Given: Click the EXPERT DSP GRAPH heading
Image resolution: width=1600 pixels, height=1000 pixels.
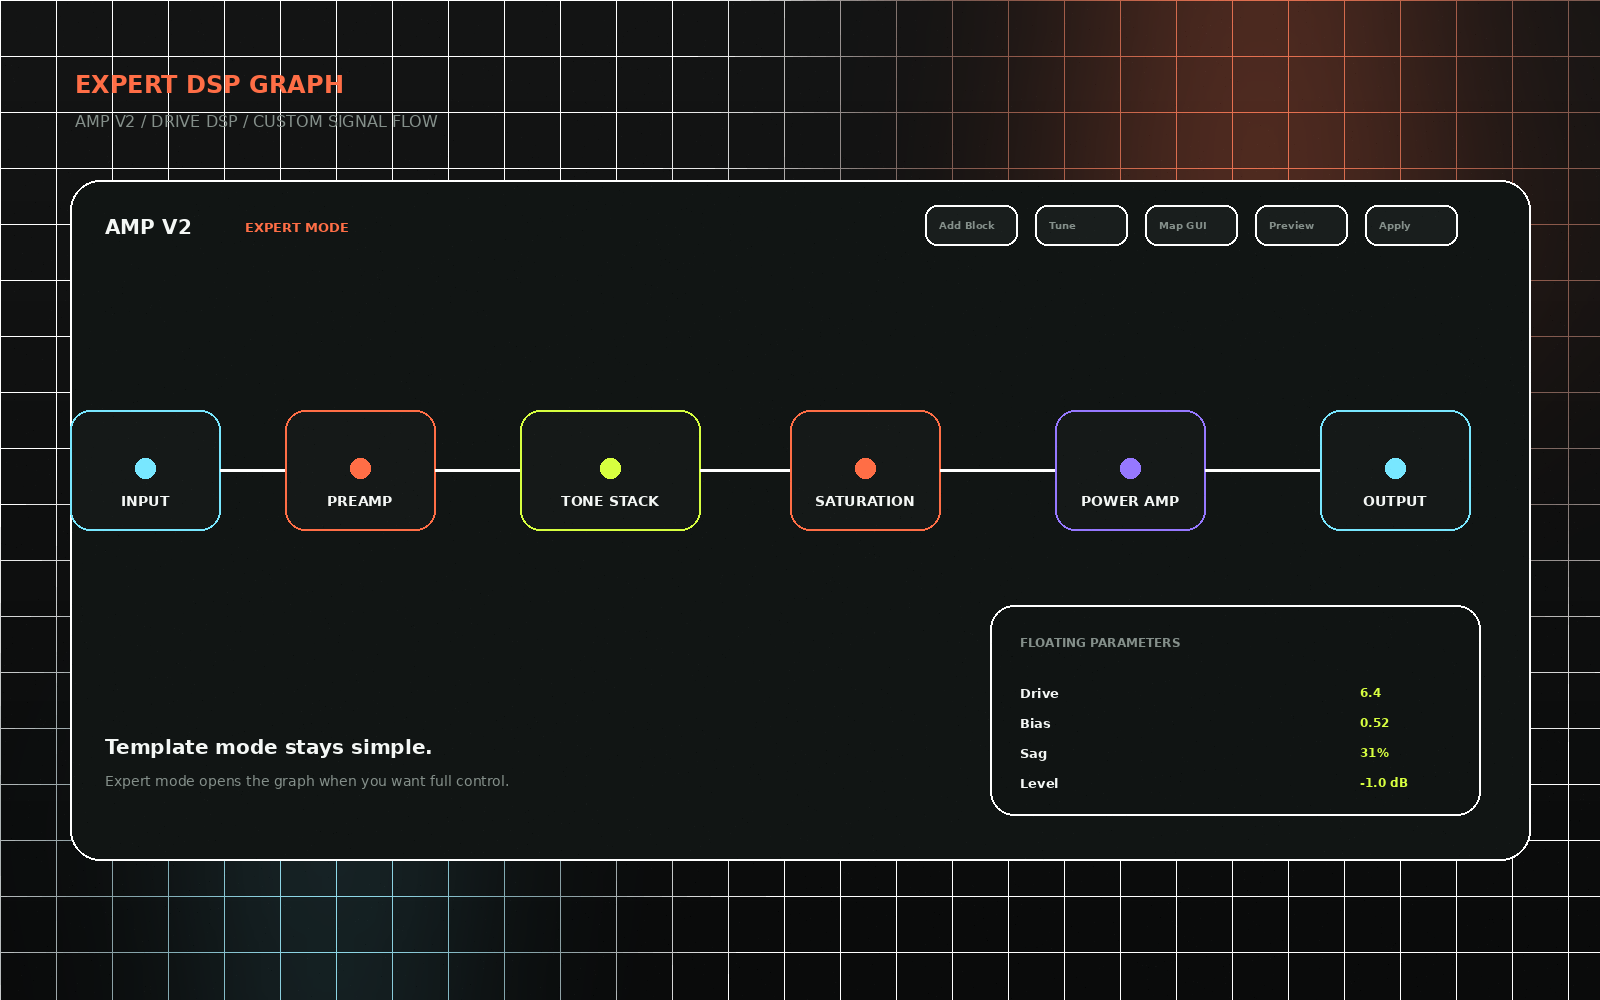Looking at the screenshot, I should coord(209,84).
